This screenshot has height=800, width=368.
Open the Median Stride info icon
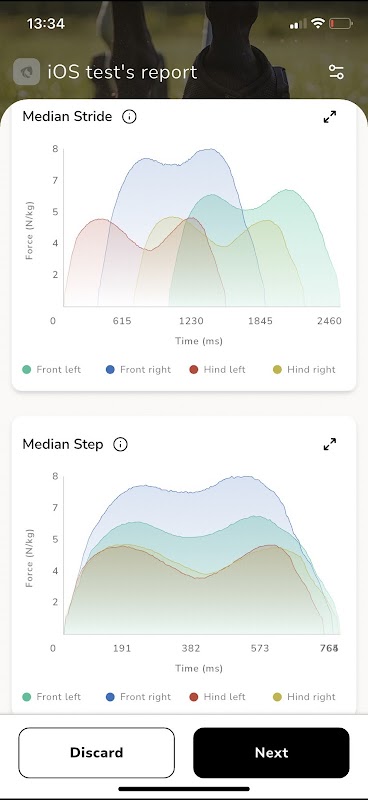tap(129, 117)
